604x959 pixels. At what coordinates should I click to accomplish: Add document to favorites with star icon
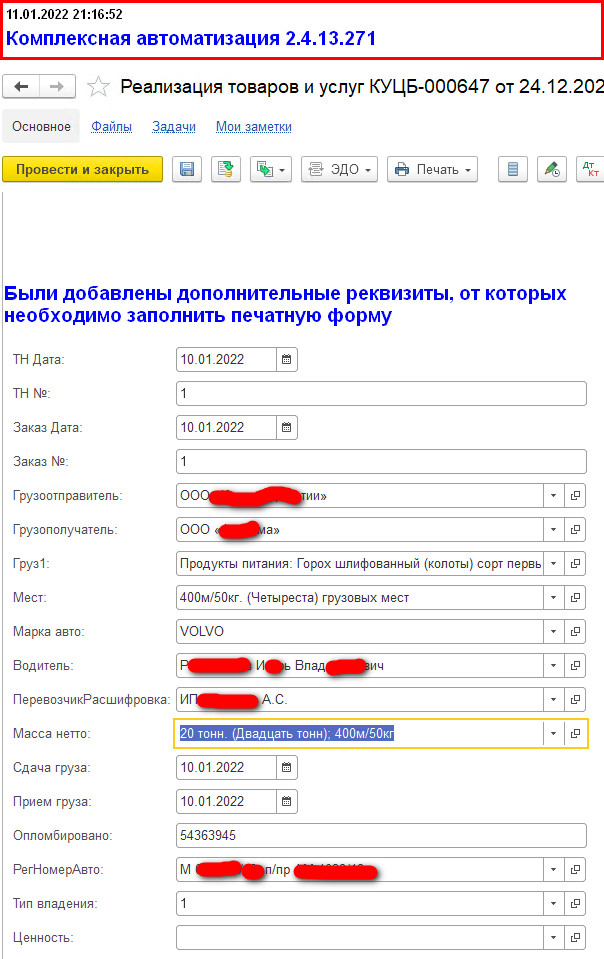98,87
